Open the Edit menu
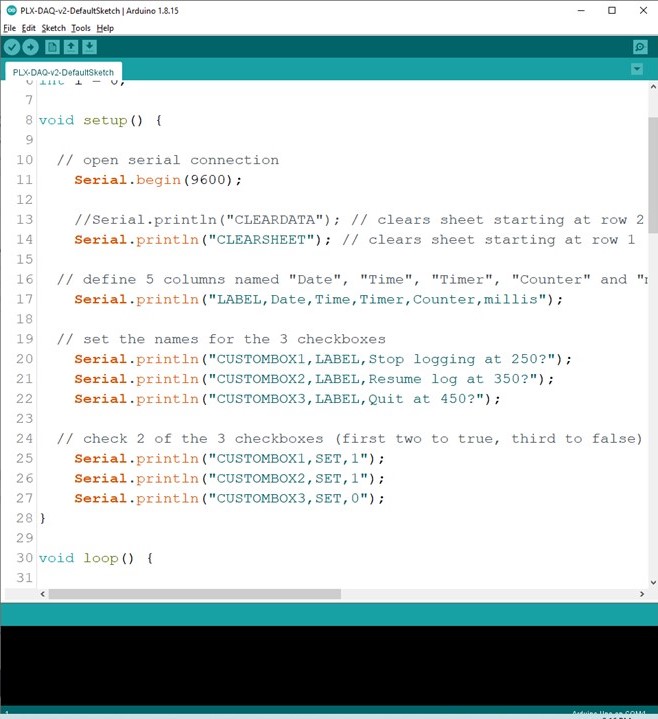Viewport: 658px width, 719px height. (x=29, y=28)
